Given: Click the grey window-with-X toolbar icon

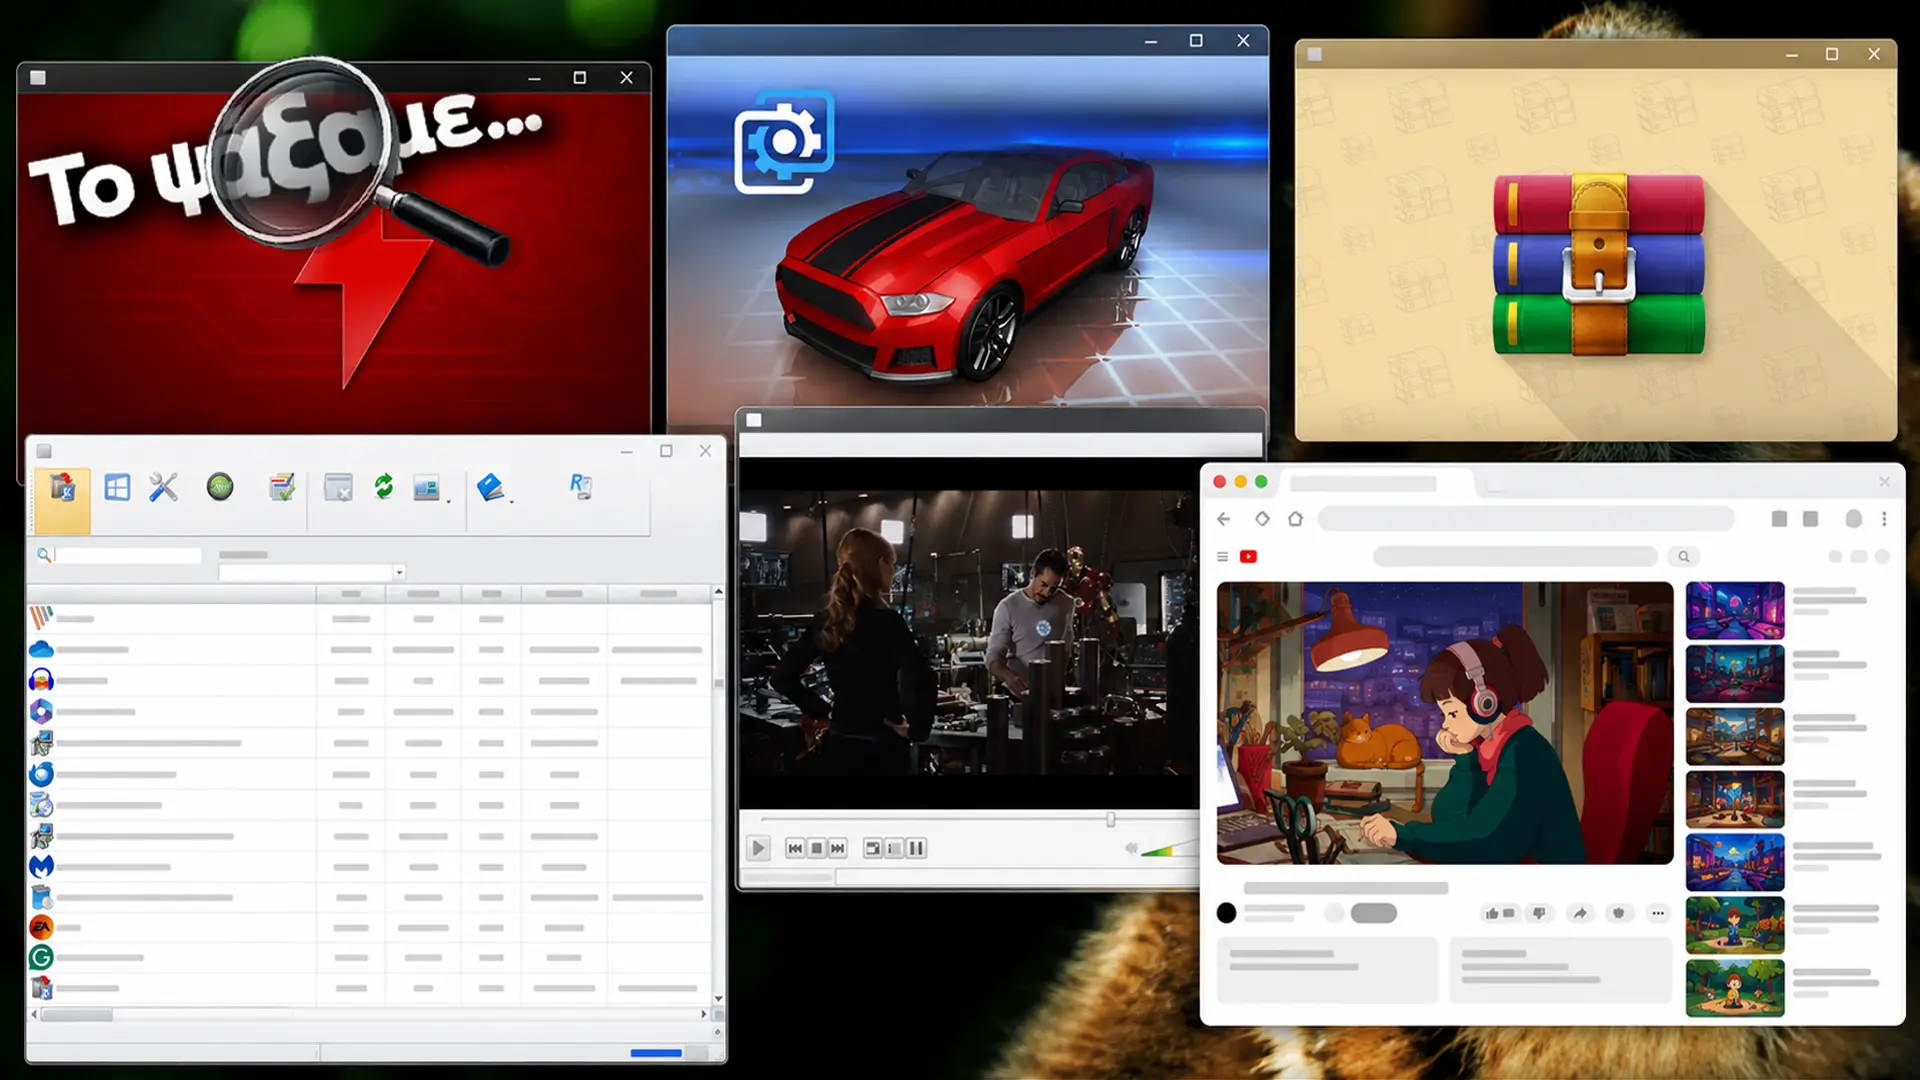Looking at the screenshot, I should [338, 487].
